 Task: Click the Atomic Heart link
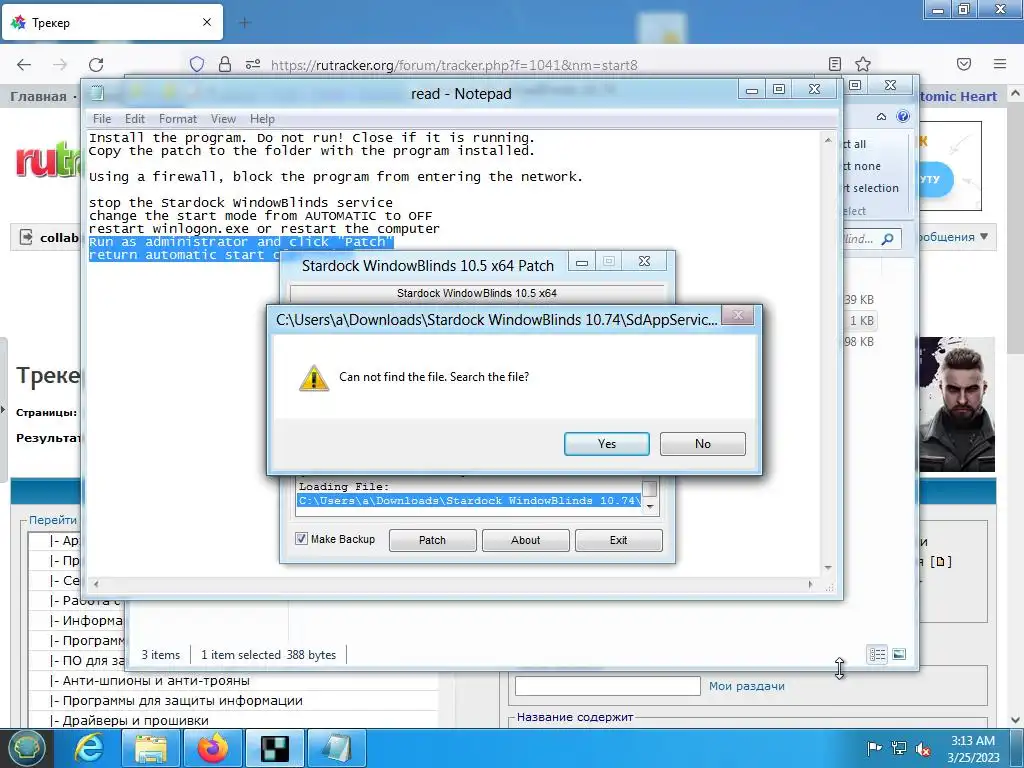958,96
